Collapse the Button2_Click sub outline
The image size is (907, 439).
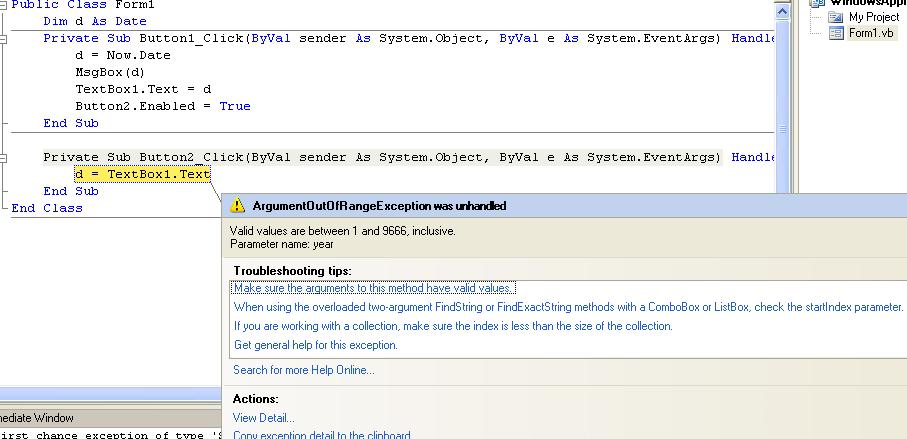pyautogui.click(x=4, y=157)
